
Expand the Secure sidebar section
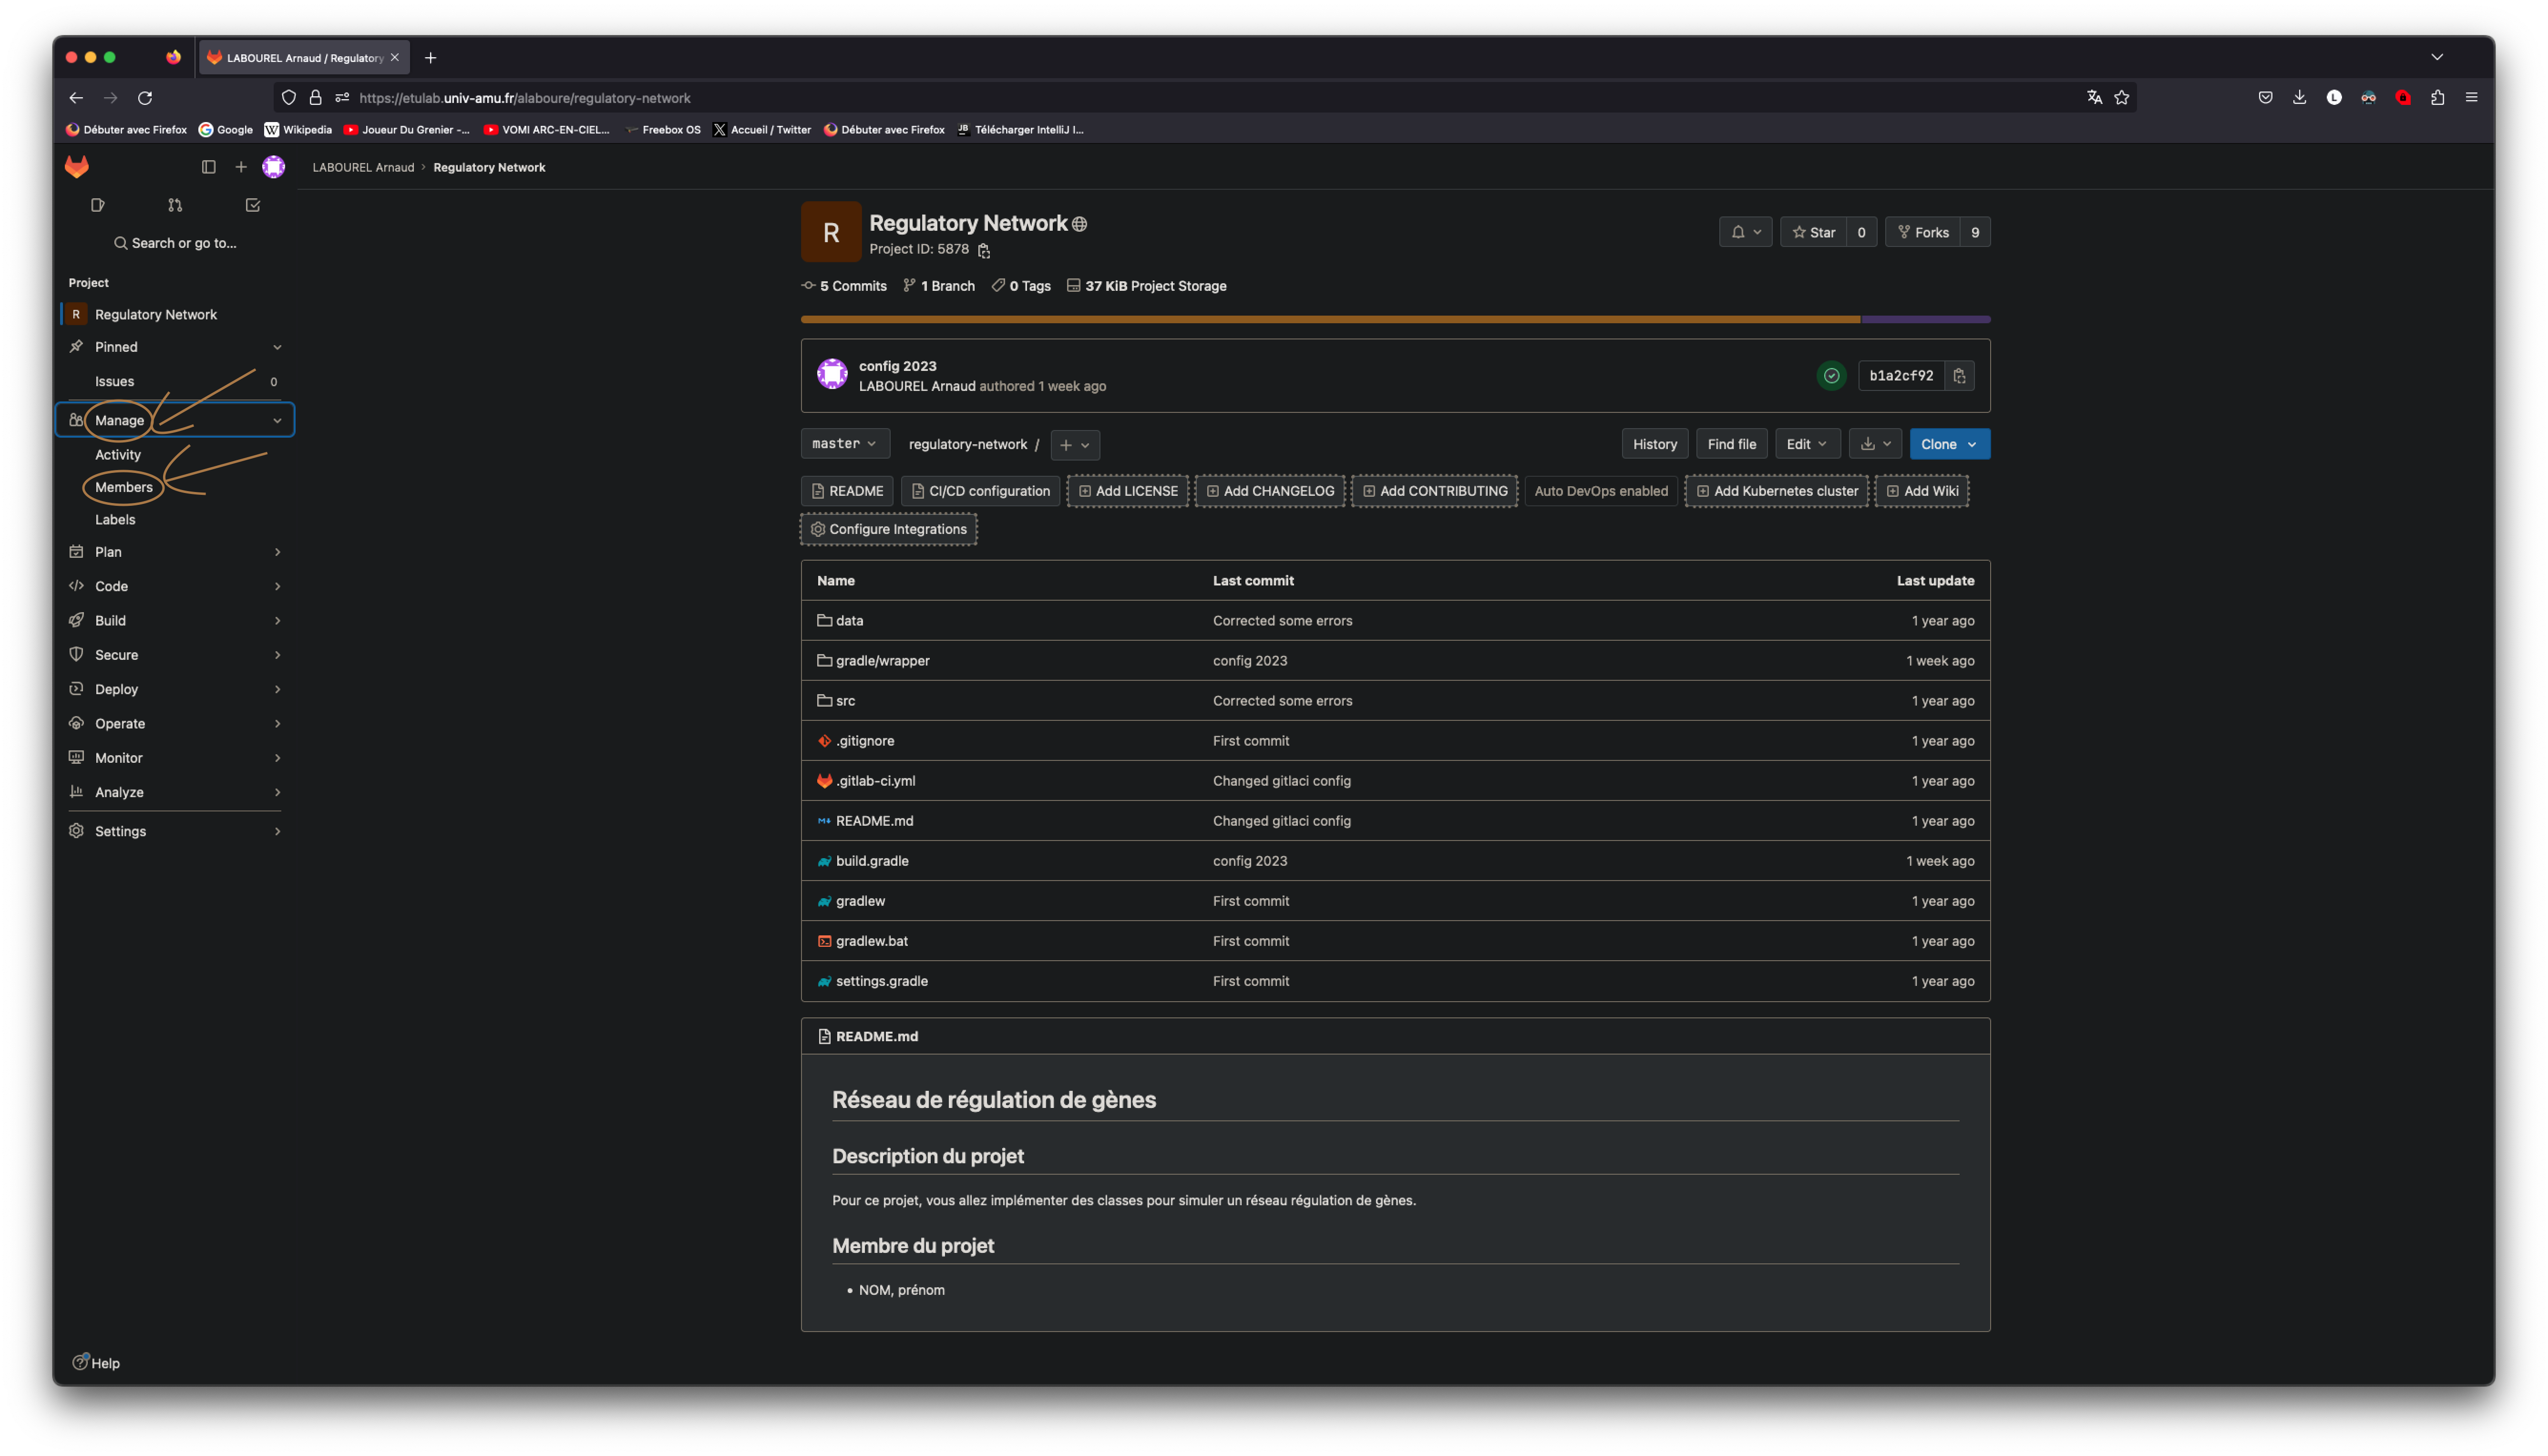(175, 655)
